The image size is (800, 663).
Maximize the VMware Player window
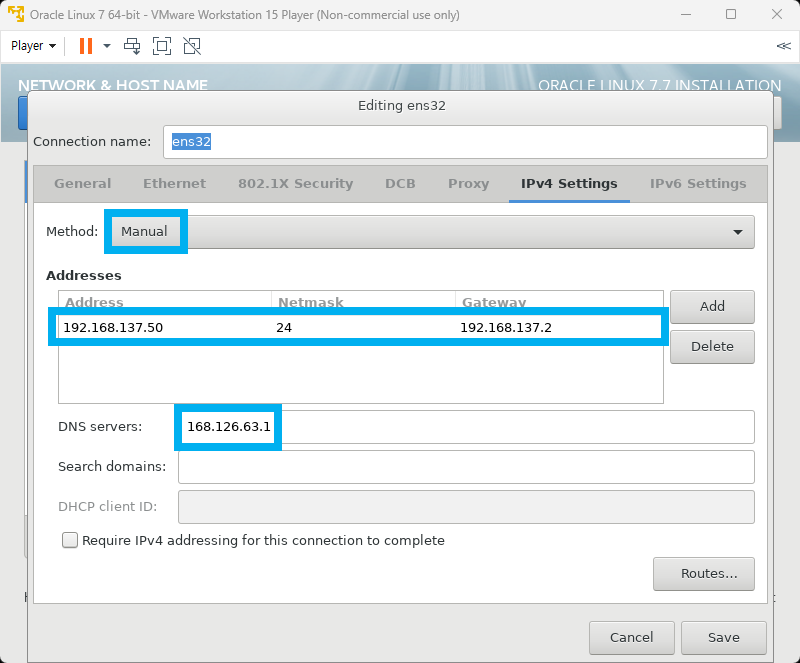coord(731,14)
